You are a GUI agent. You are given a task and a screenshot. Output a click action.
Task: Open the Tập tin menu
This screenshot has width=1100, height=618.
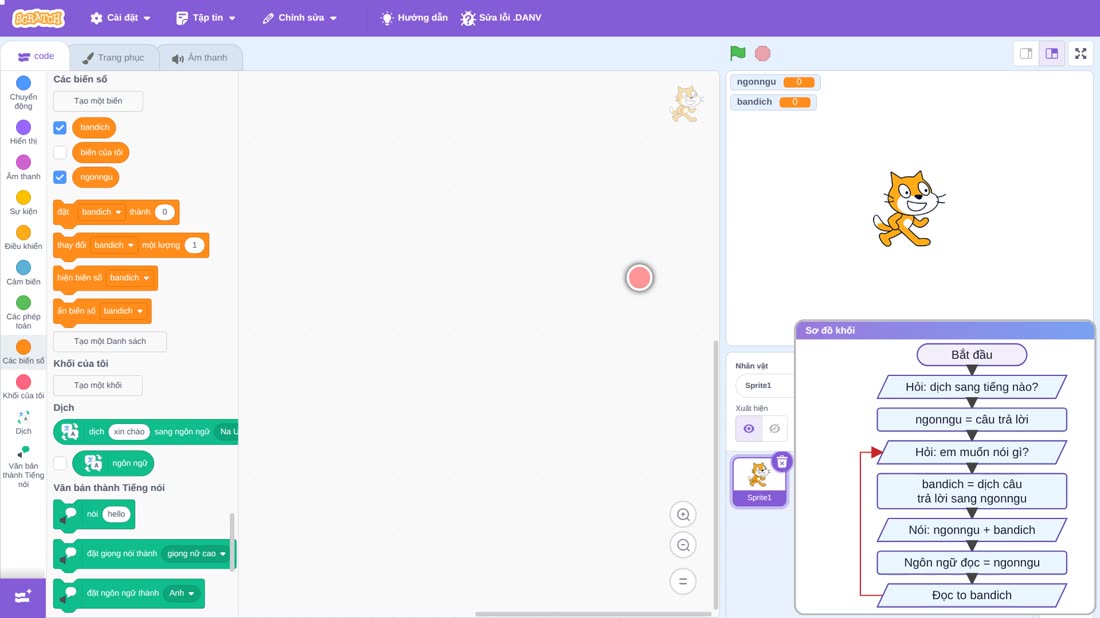(x=206, y=18)
